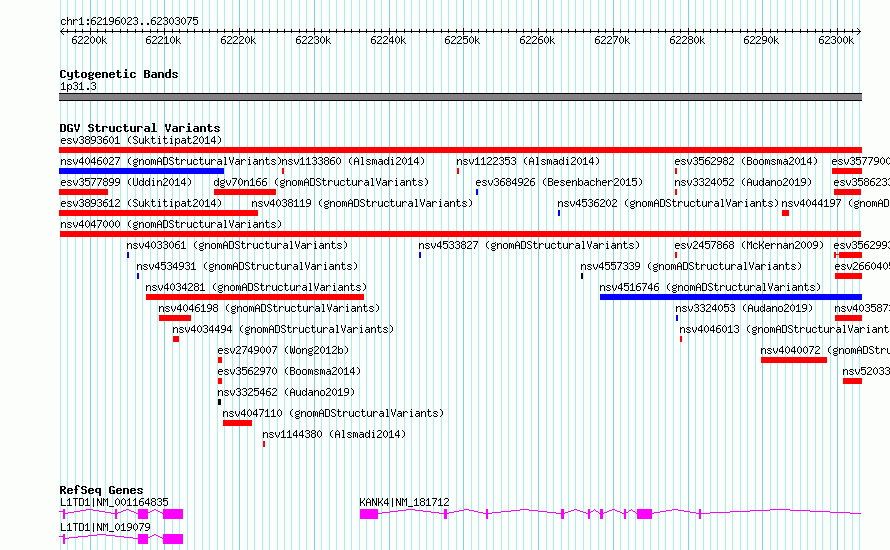Select the L1TD1 NM_019079 last exon block

[173, 539]
